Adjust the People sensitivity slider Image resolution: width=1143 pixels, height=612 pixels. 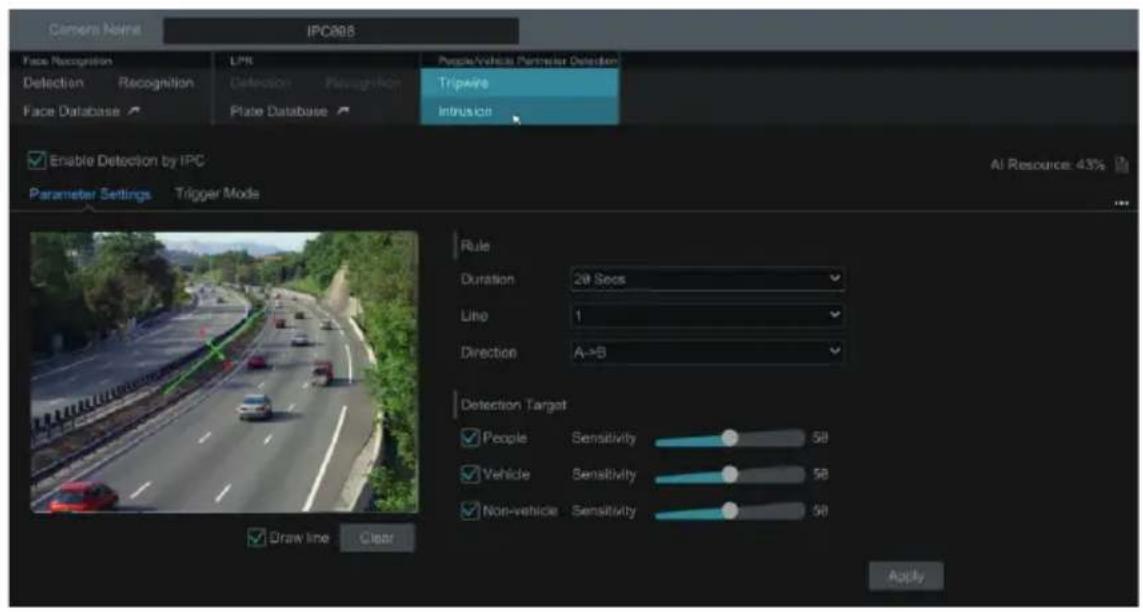(730, 438)
